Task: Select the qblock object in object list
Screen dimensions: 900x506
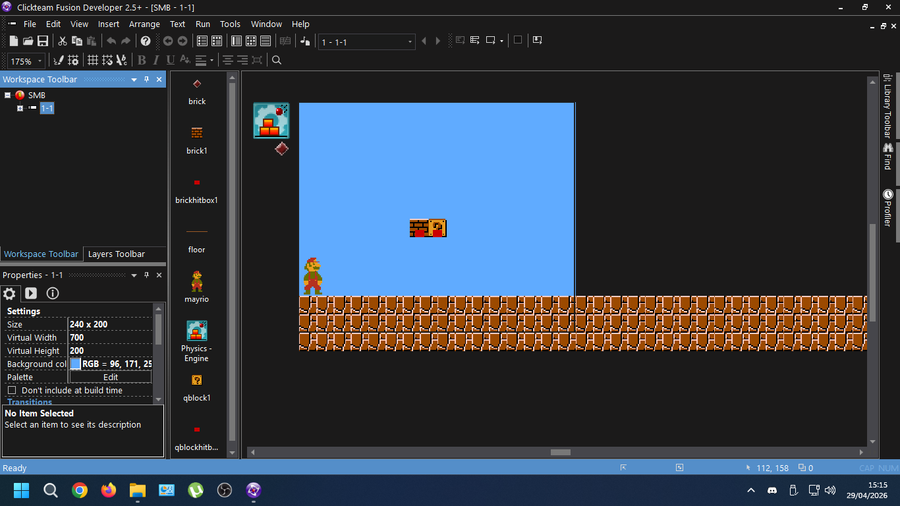Action: pyautogui.click(x=196, y=386)
